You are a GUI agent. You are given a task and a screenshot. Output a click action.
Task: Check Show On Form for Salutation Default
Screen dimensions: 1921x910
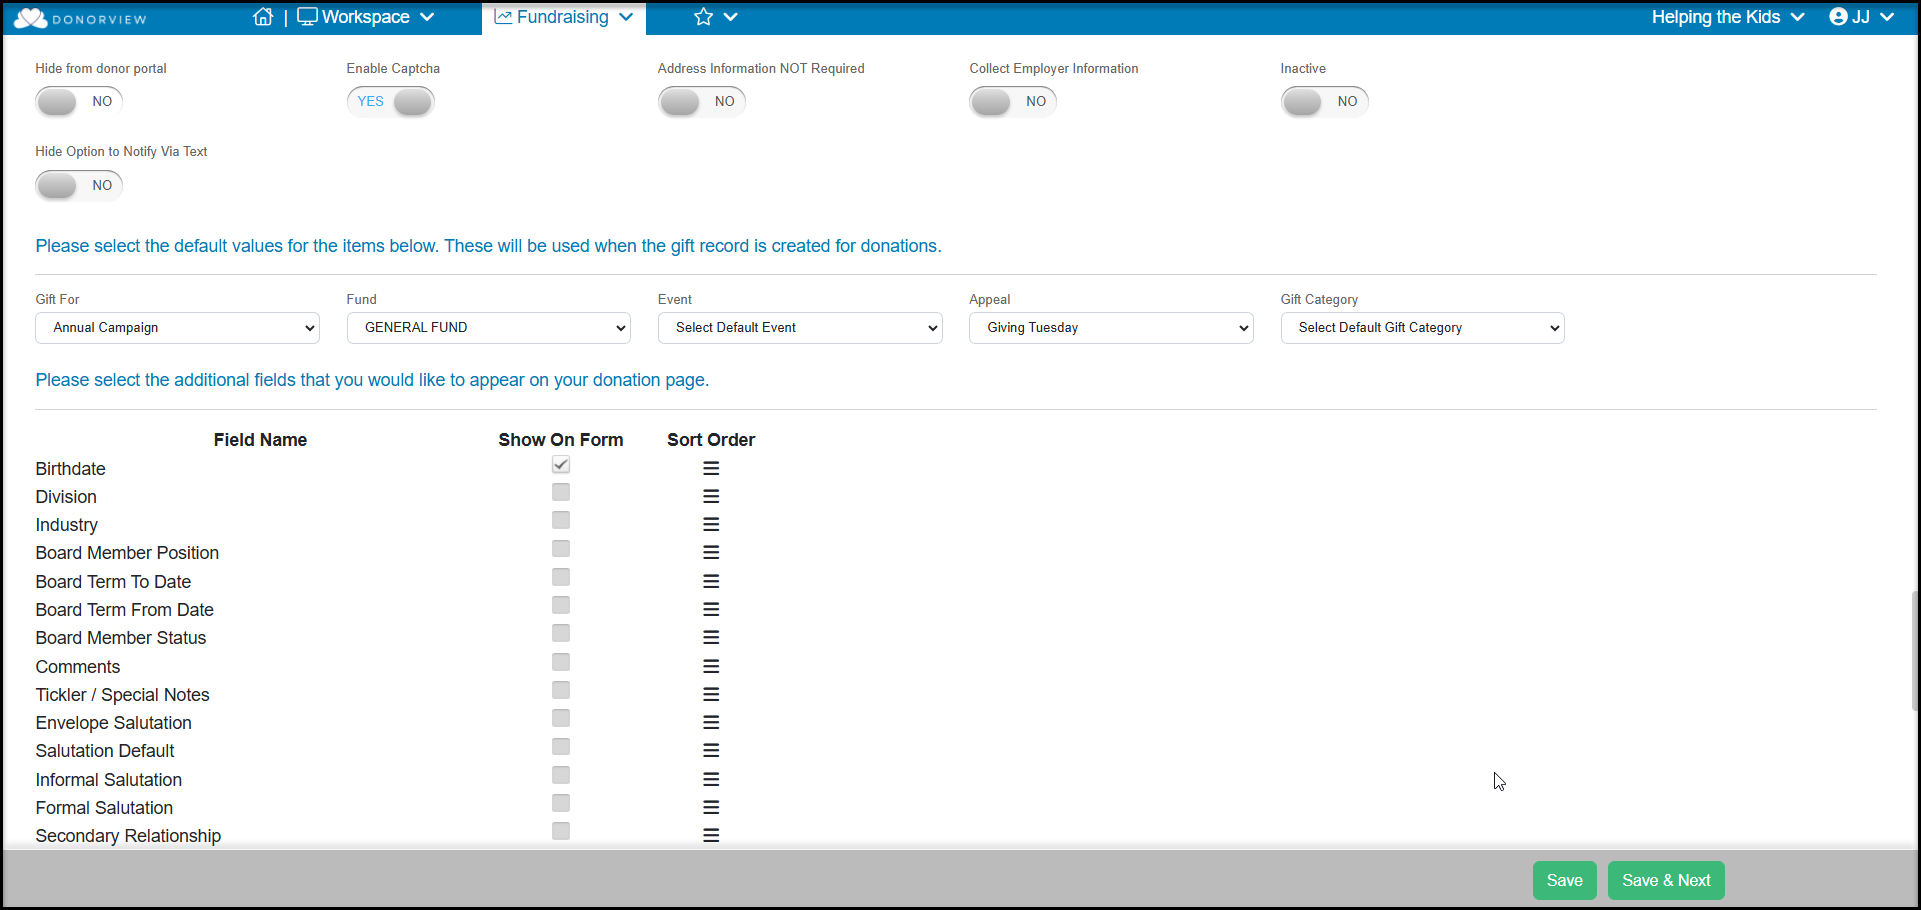point(561,747)
